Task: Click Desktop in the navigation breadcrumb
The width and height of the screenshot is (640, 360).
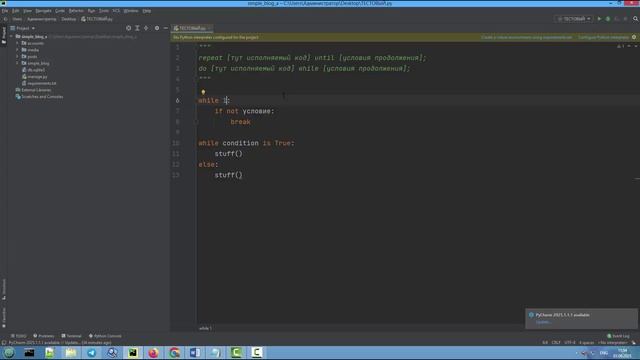Action: pyautogui.click(x=69, y=19)
